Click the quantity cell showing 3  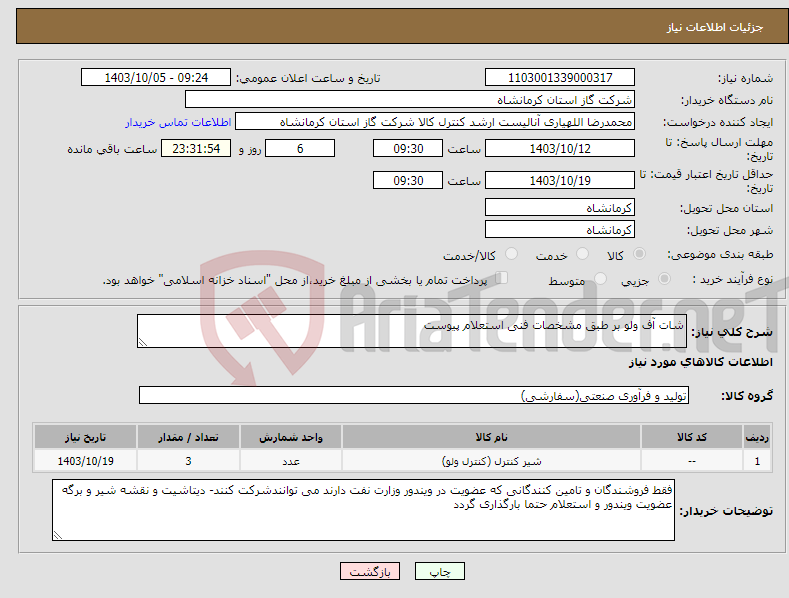188,461
